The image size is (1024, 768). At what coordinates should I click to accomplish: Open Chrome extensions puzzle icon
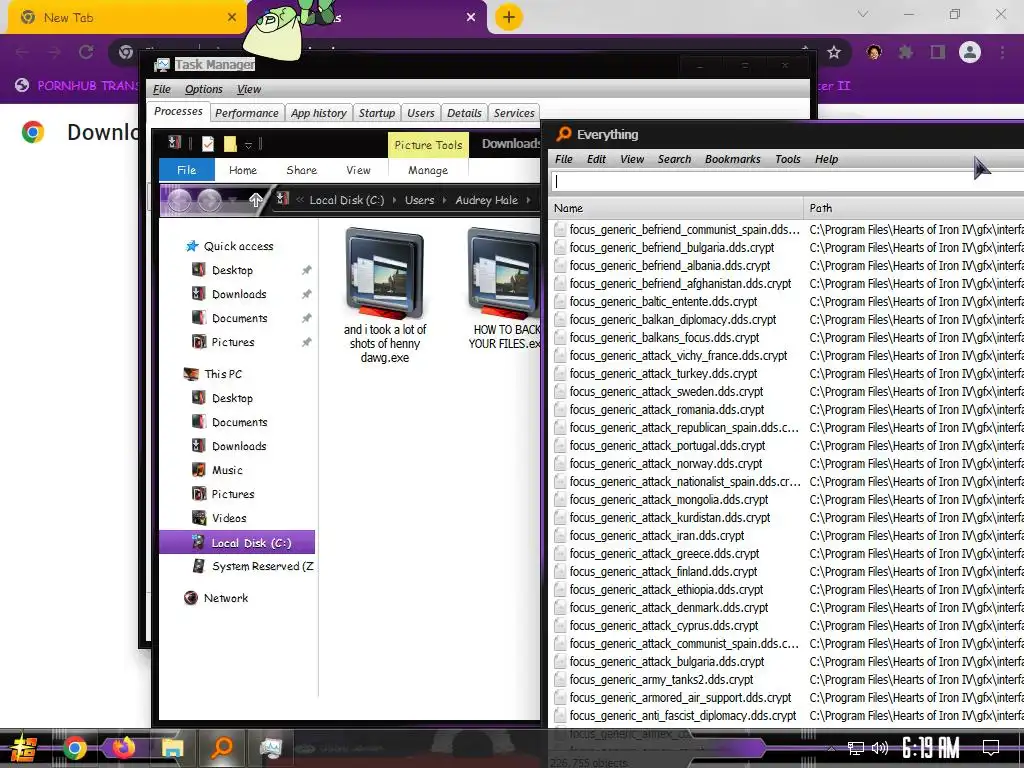click(906, 52)
